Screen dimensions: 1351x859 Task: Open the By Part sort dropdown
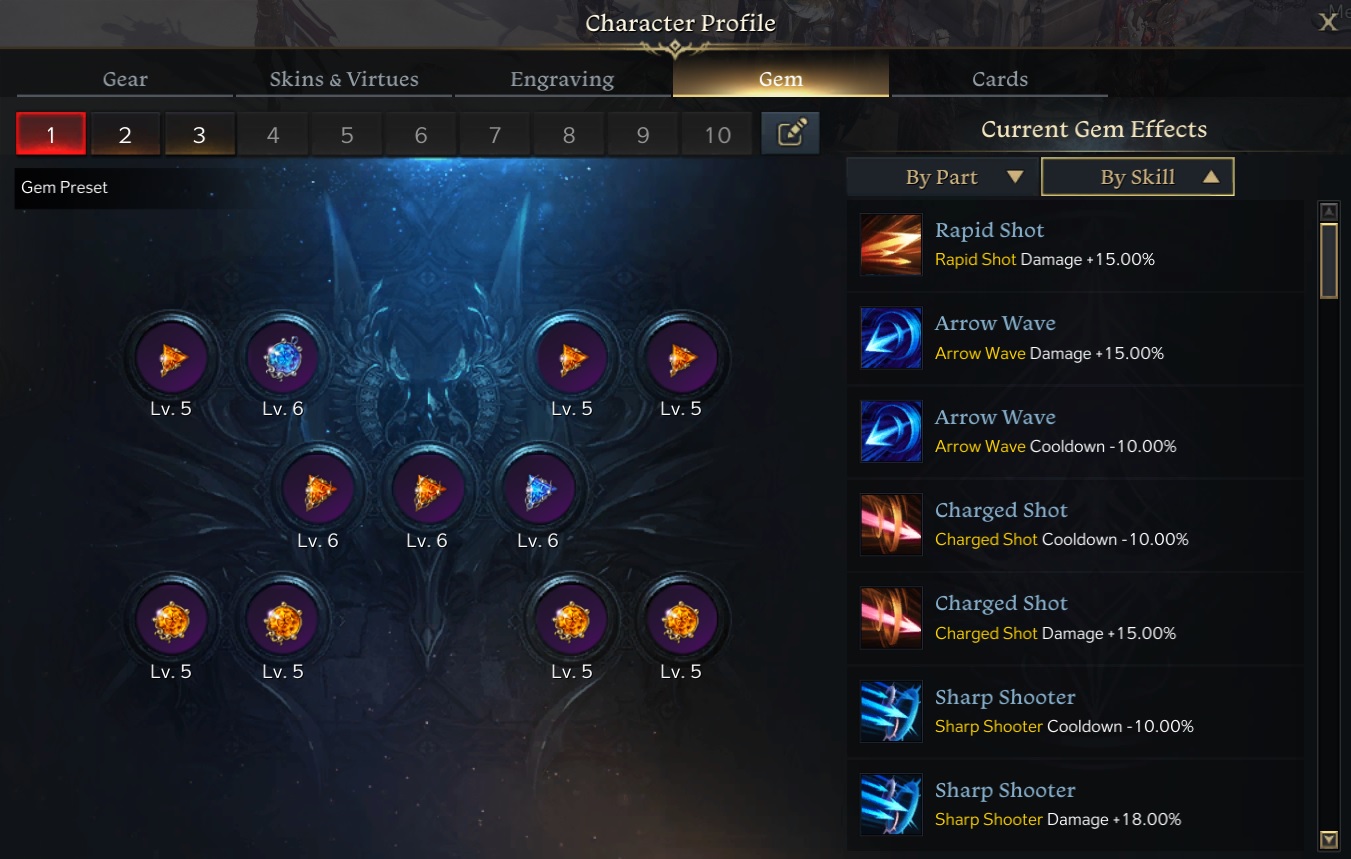(941, 177)
